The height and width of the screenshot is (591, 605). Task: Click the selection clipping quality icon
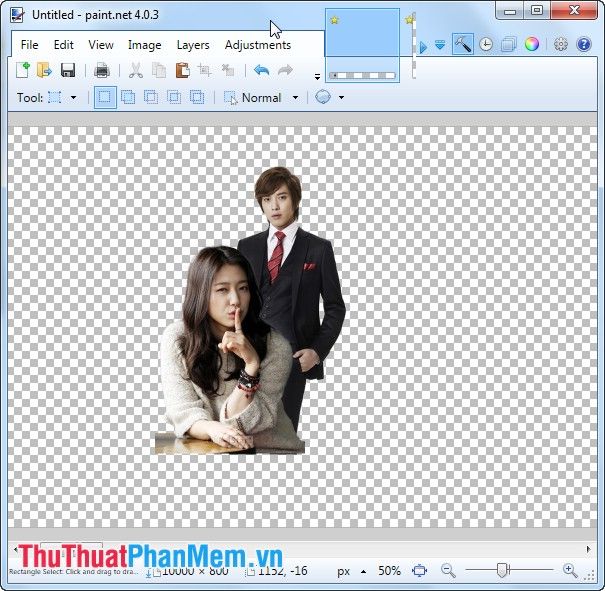point(323,97)
